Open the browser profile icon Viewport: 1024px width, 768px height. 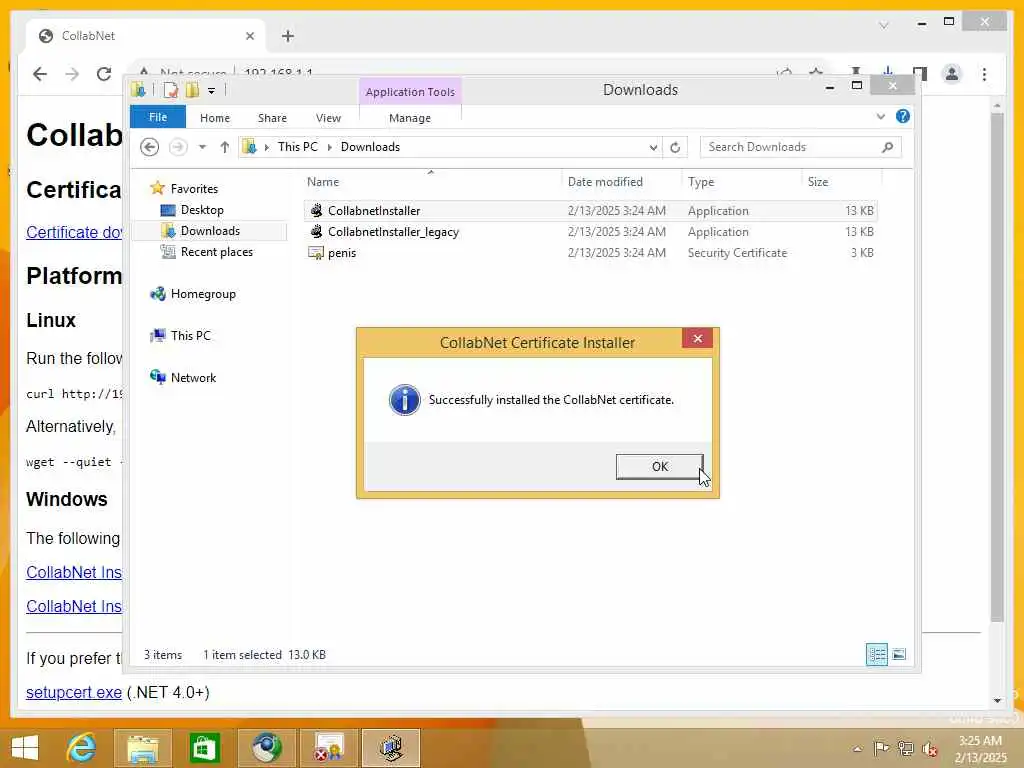click(x=952, y=74)
